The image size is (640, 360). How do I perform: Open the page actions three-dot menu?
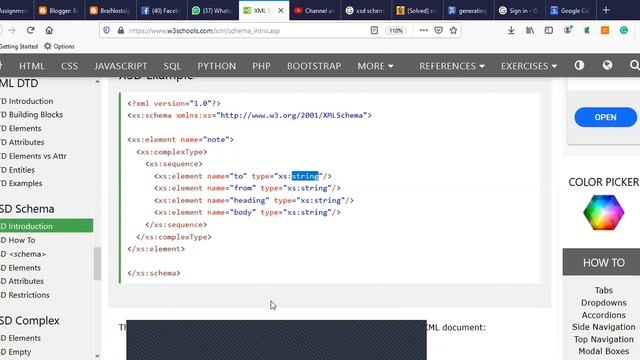coord(424,30)
